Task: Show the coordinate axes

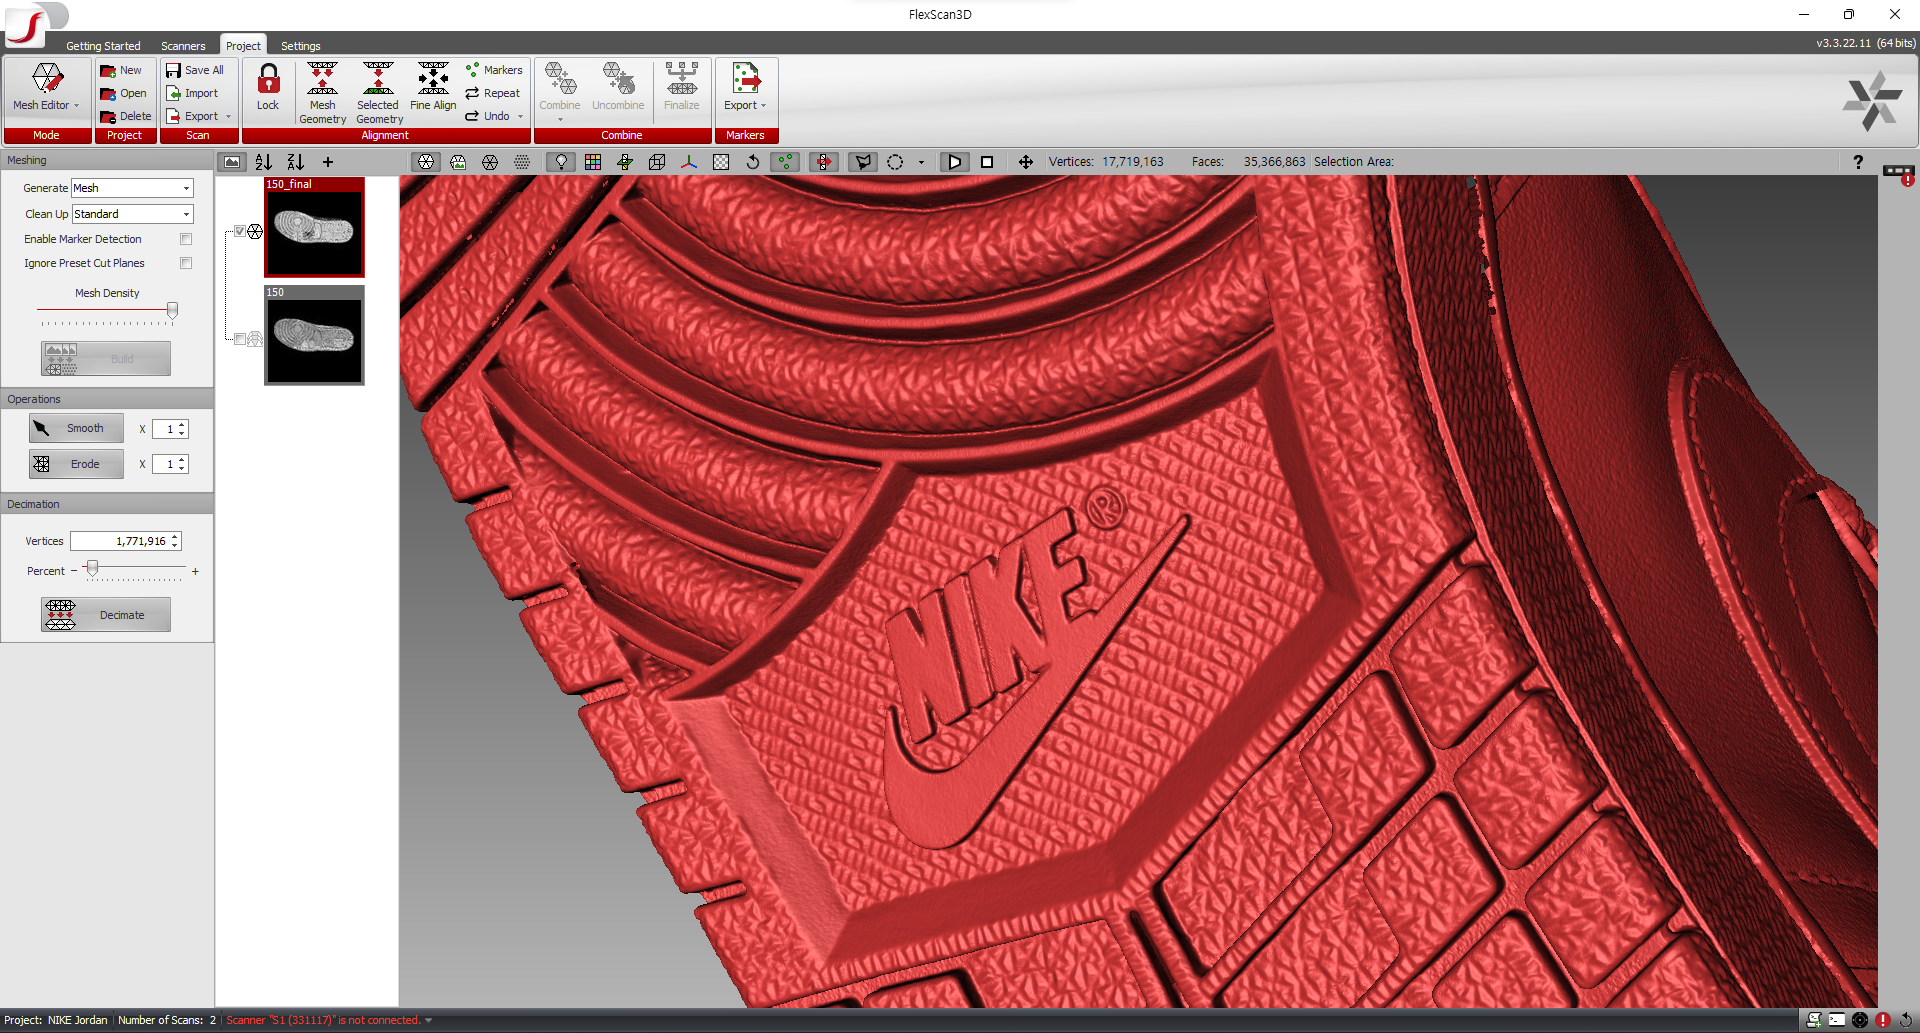Action: [x=689, y=162]
